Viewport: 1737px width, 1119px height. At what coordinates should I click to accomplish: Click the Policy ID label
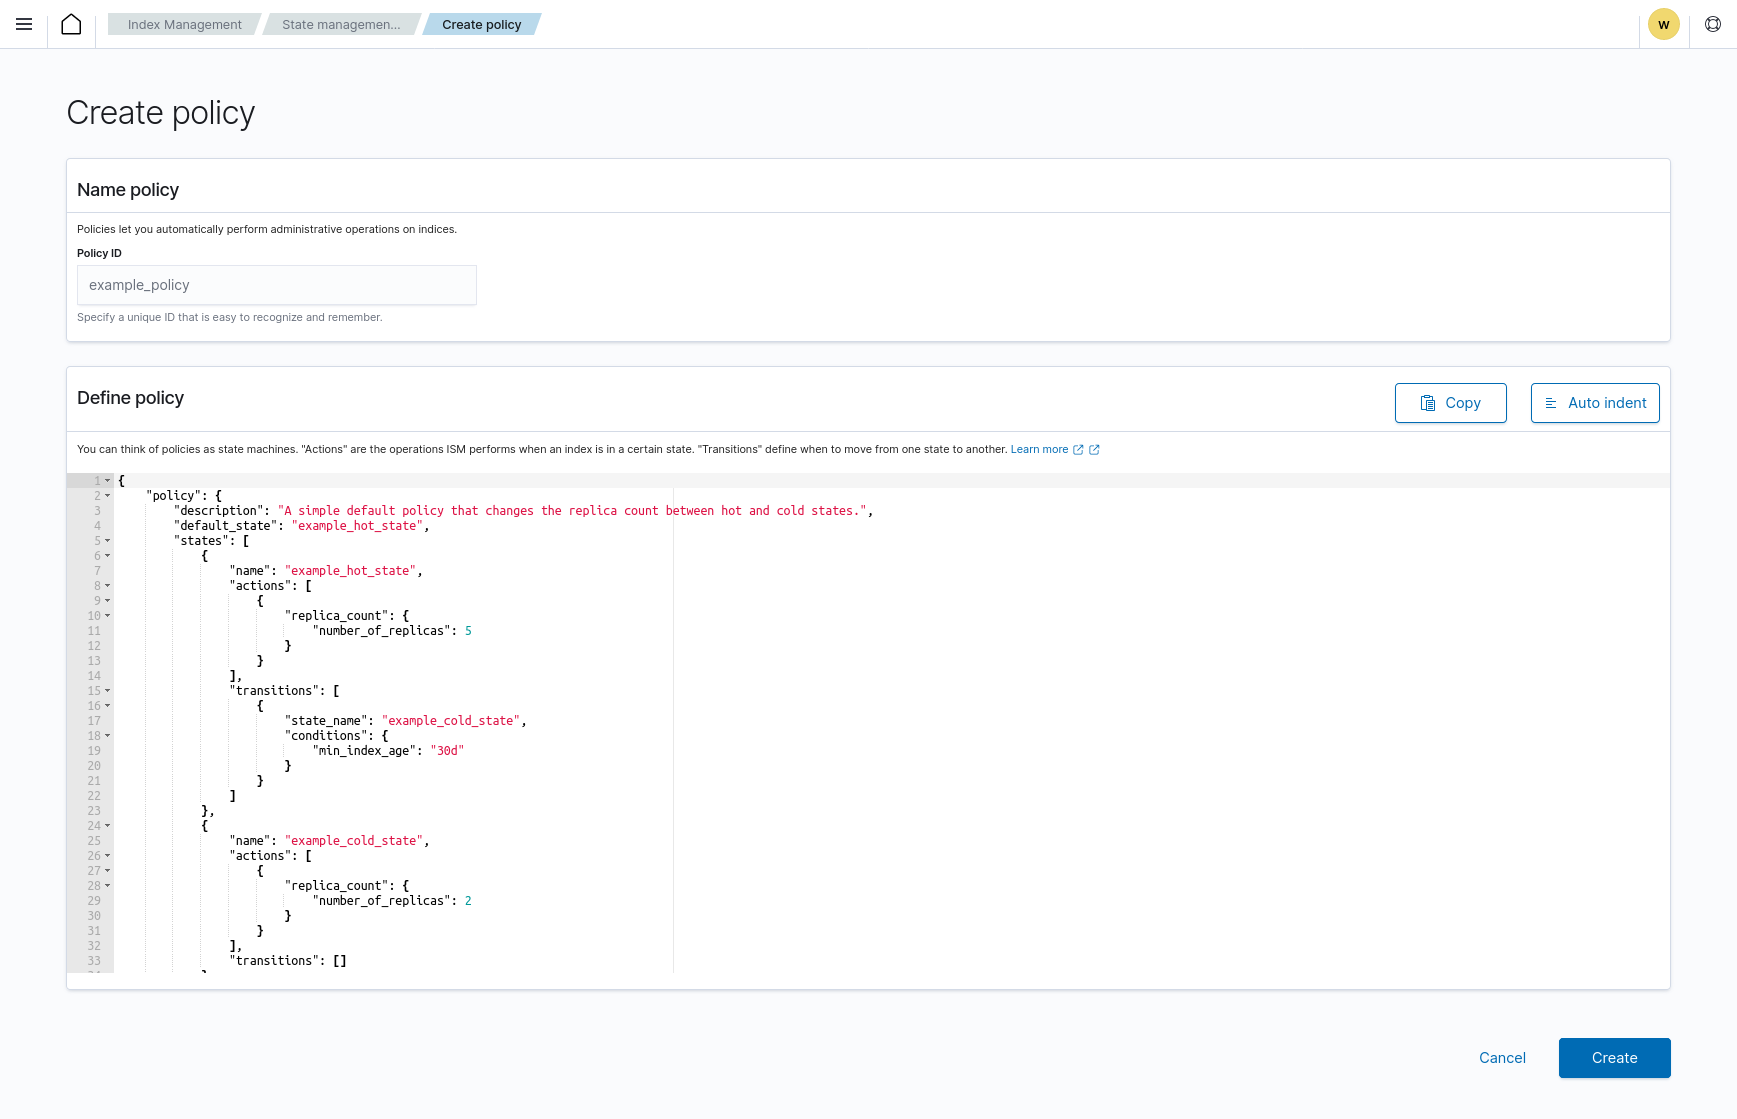click(99, 254)
